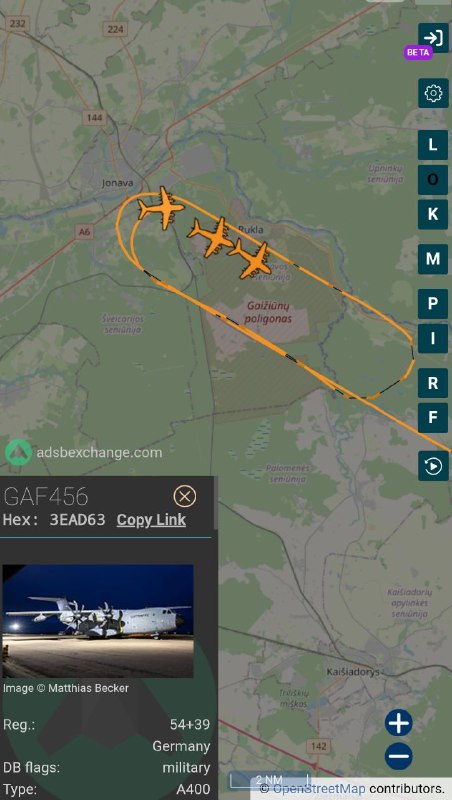Copy link for hex 3EAD63
452x800 pixels.
151,520
